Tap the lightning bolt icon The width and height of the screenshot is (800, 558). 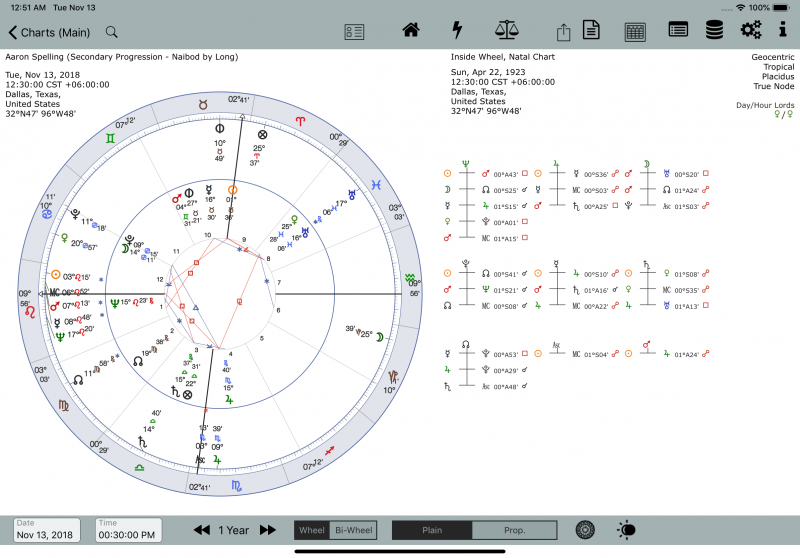[x=457, y=30]
